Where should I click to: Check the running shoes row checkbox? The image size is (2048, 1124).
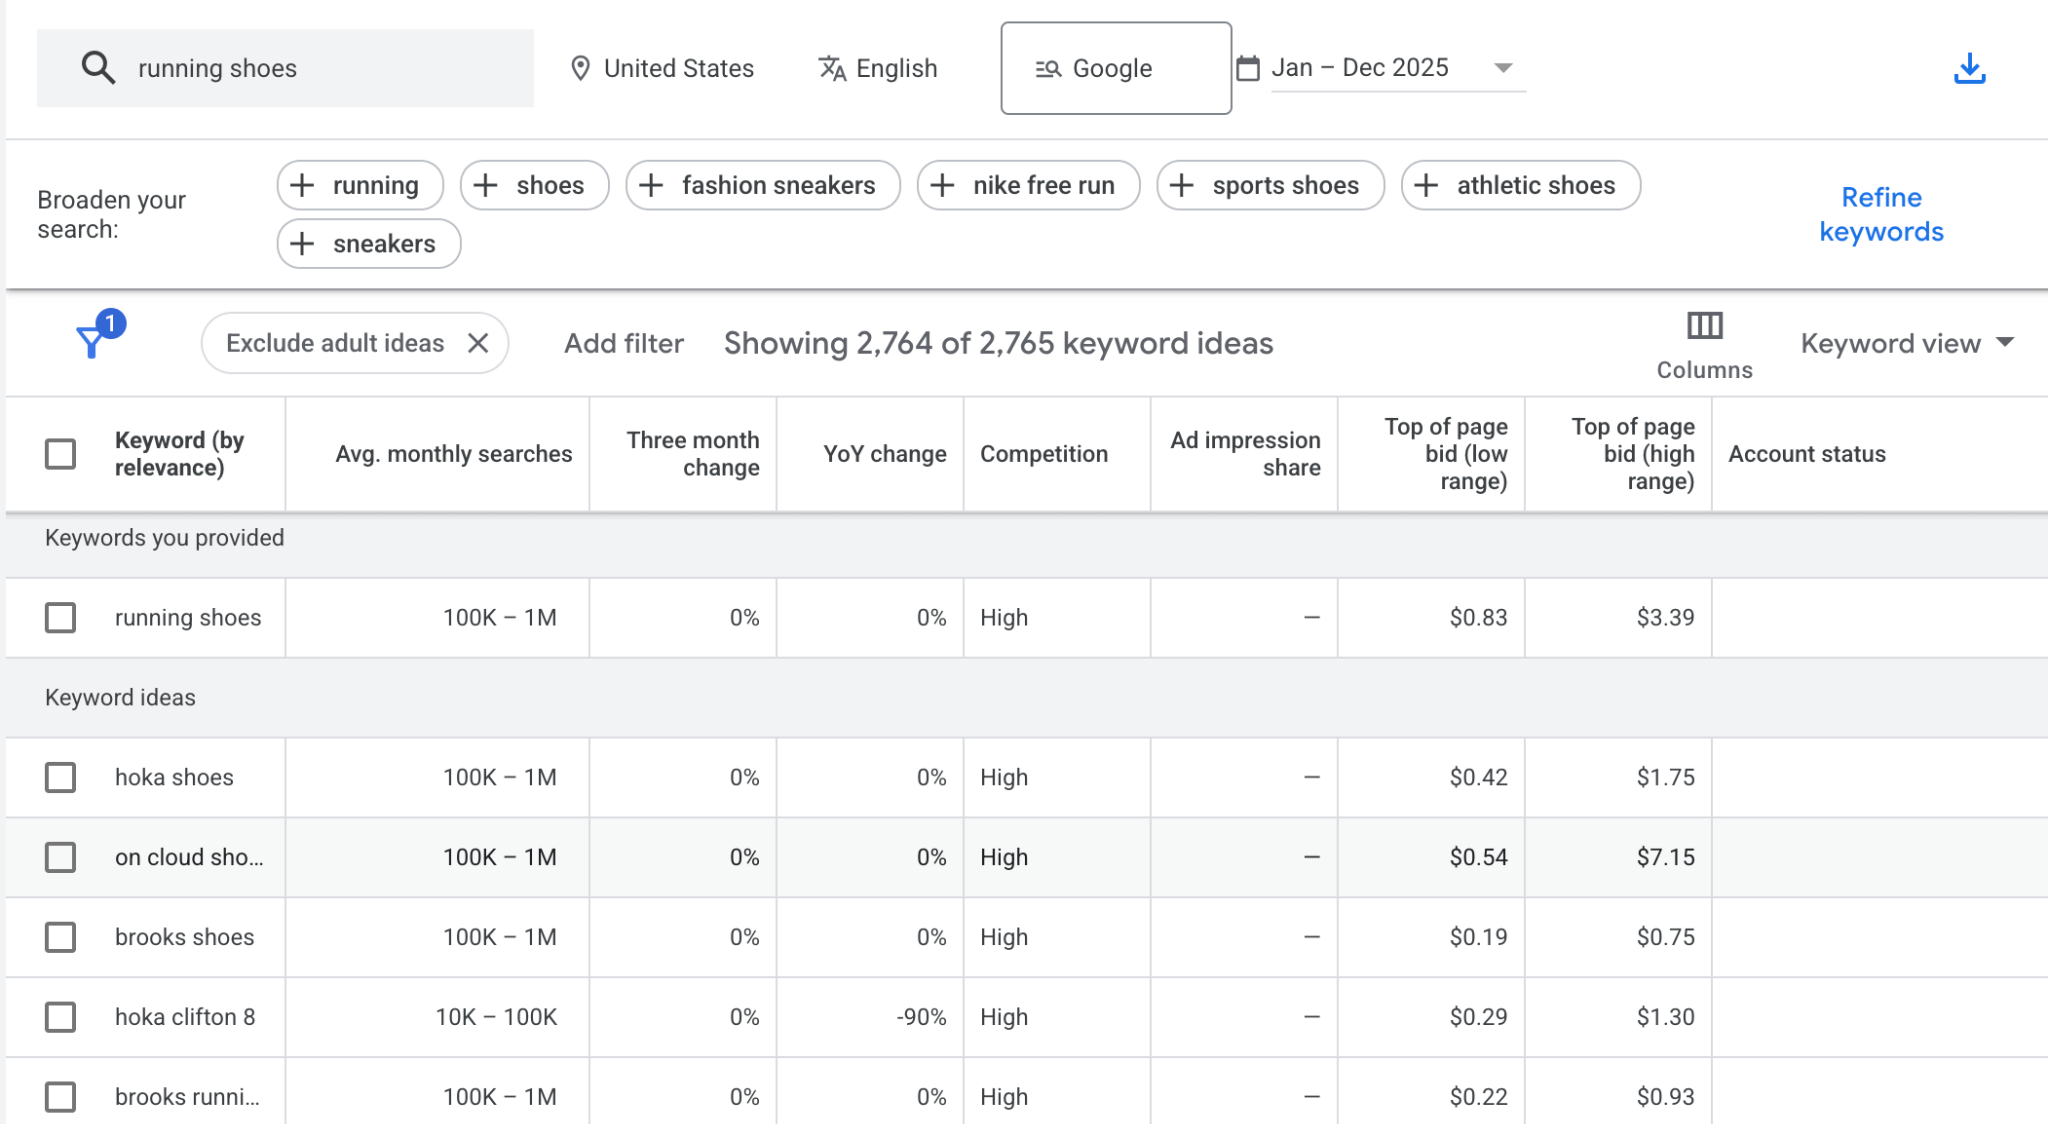click(61, 617)
